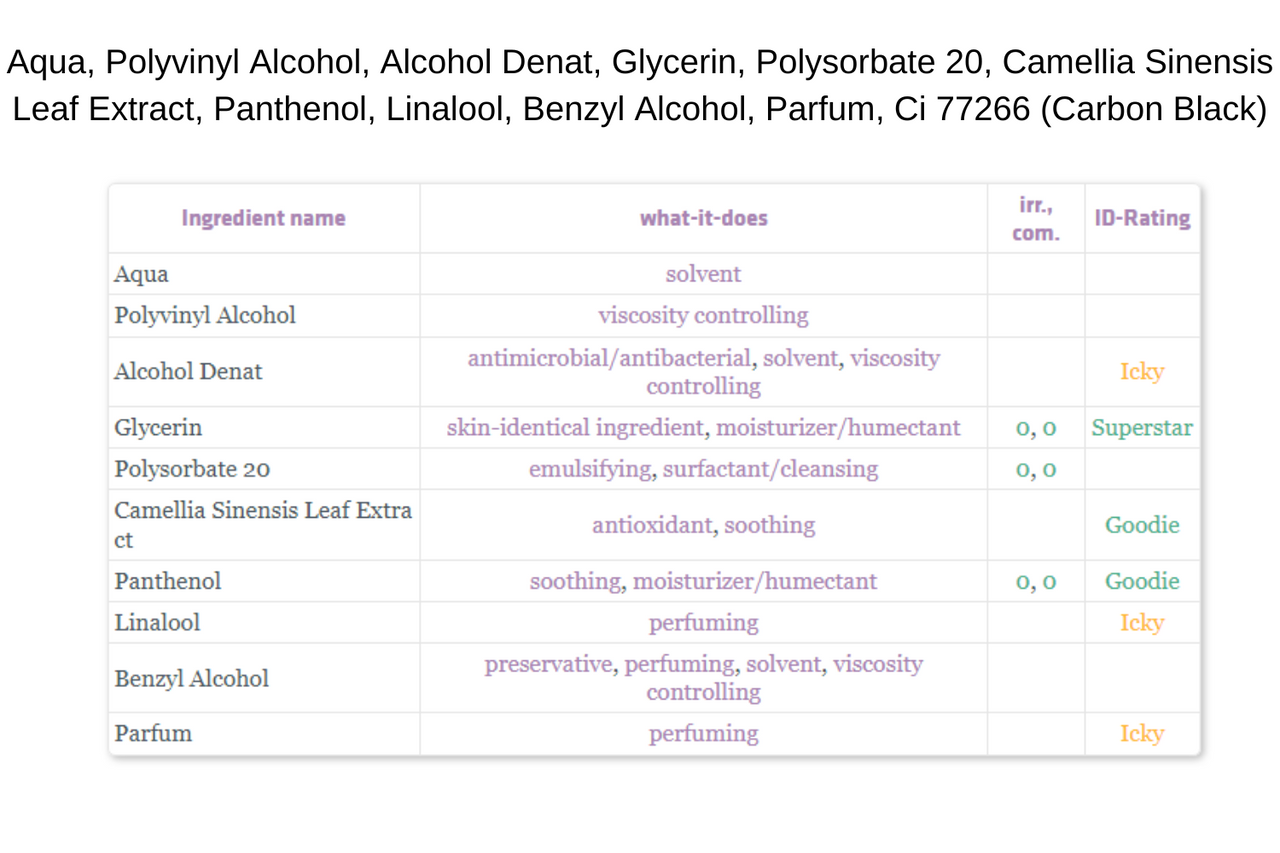The image size is (1280, 853).
Task: Open Camellia Sinensis Leaf Extract entry
Action: [x=263, y=525]
